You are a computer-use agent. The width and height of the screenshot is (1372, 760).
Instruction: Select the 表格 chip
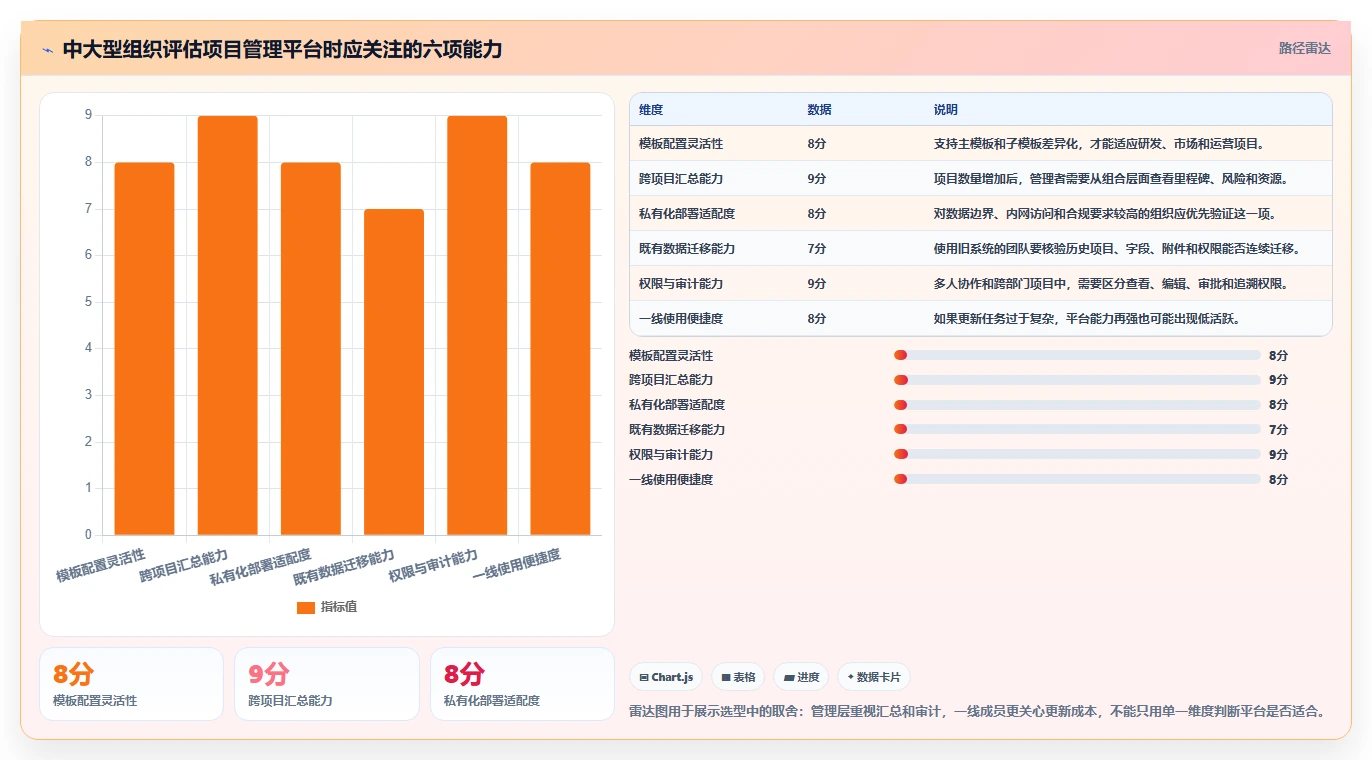(x=737, y=677)
